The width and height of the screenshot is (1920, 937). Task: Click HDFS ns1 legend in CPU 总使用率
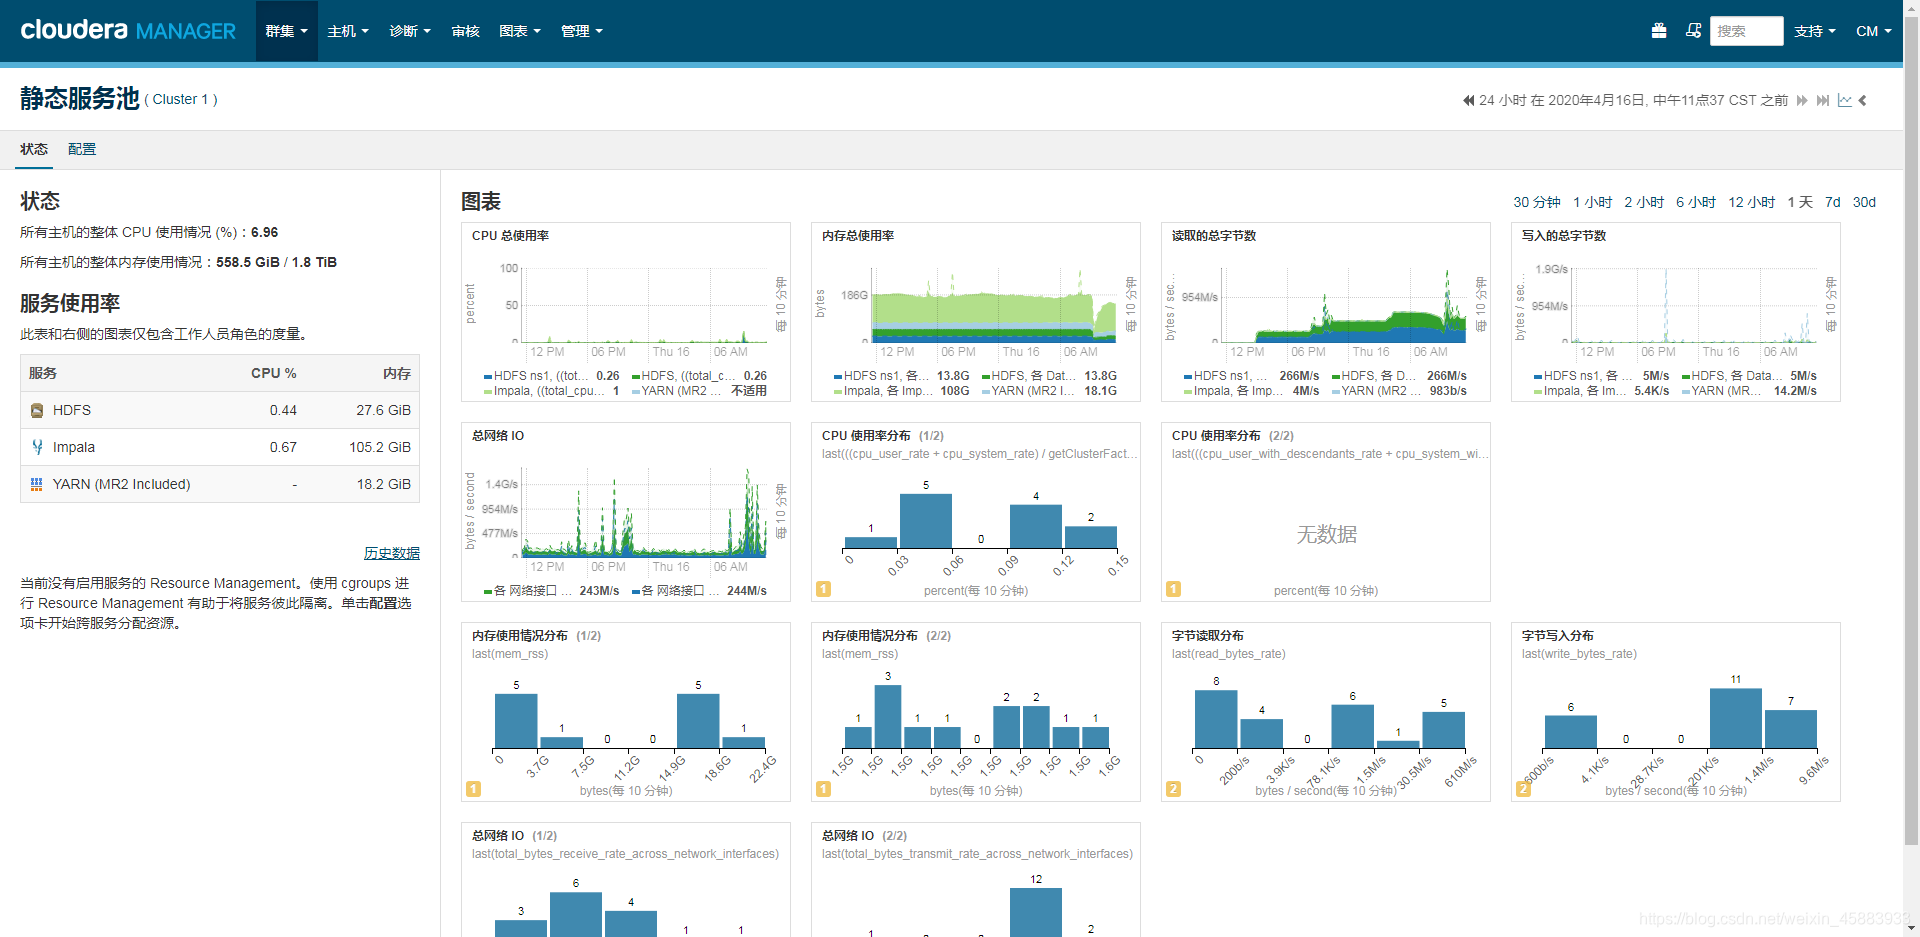(538, 376)
